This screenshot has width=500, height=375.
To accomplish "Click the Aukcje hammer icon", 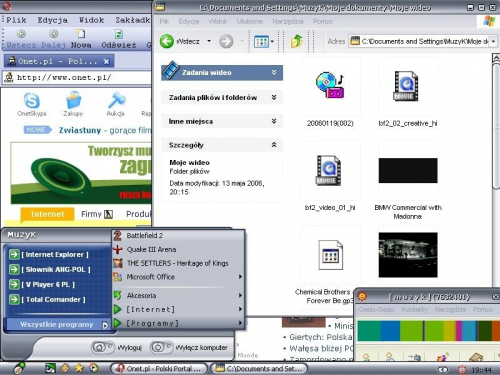I will tap(117, 100).
